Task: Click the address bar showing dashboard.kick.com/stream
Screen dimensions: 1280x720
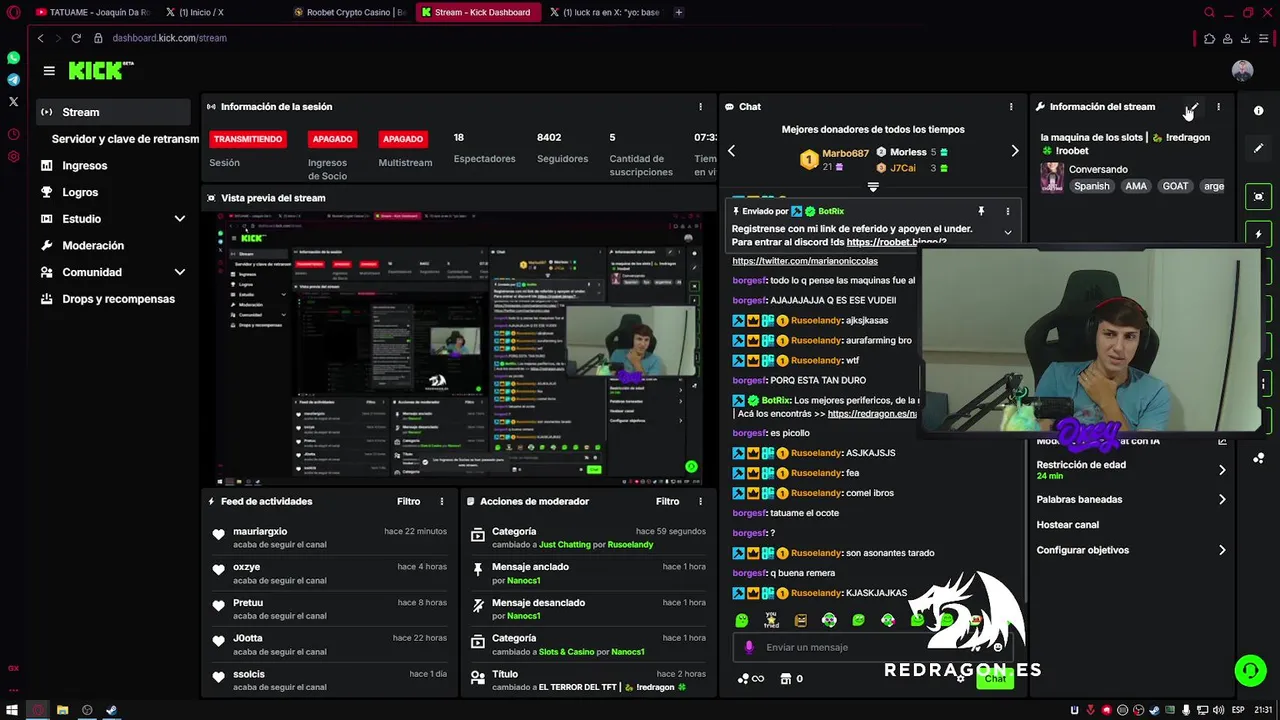Action: pos(169,38)
